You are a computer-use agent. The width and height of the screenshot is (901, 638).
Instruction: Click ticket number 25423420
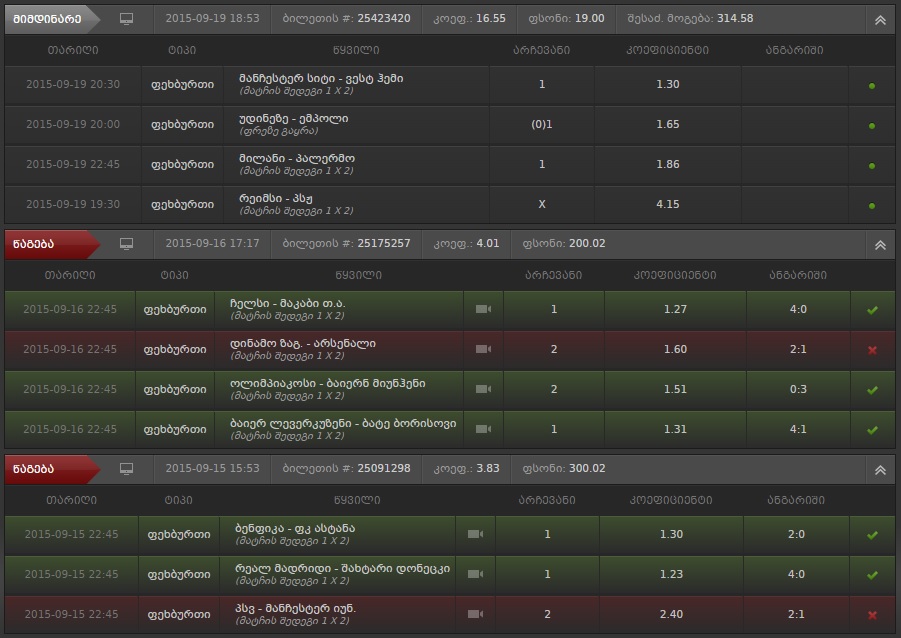click(x=384, y=18)
